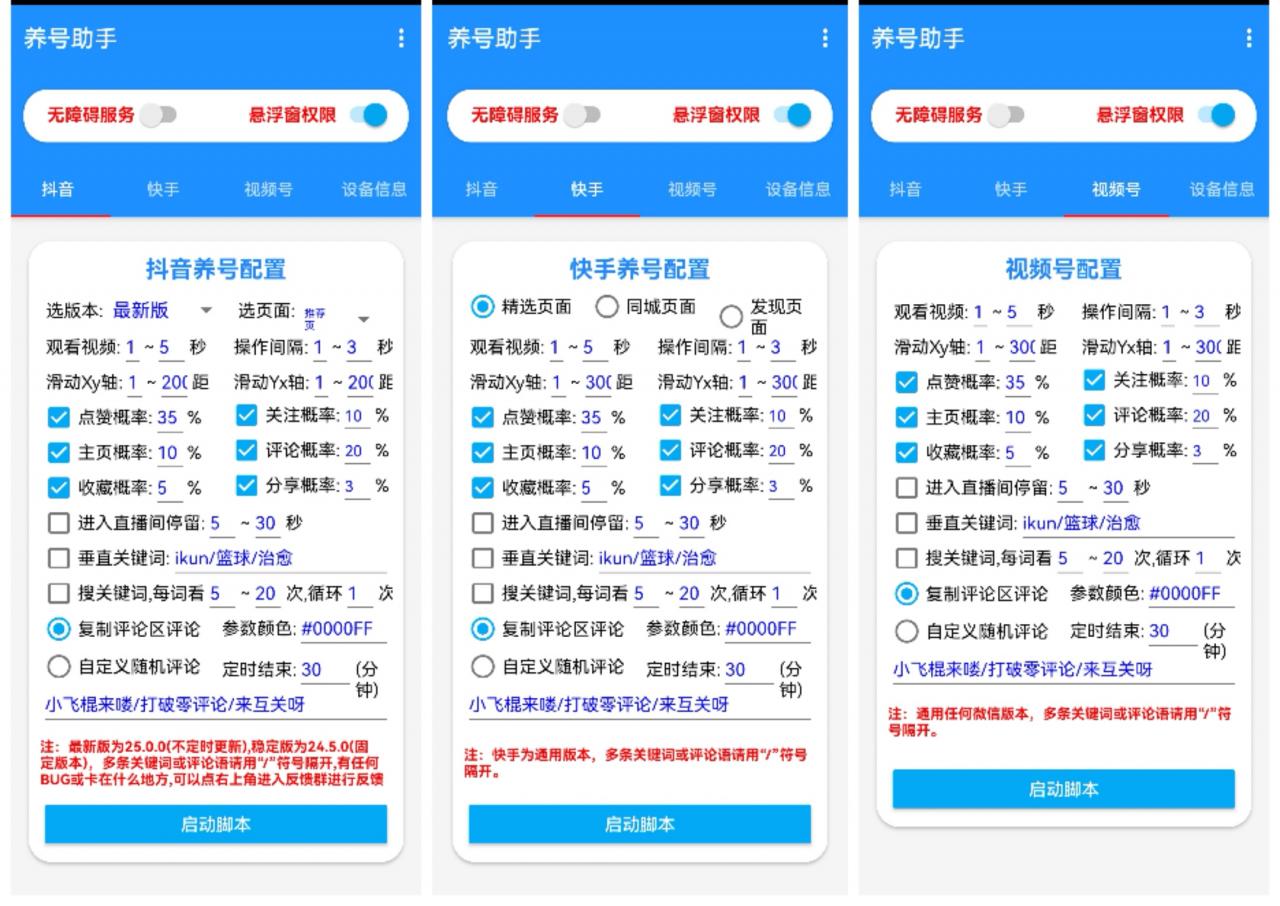
Task: Disable the 悬浮窗权限 toggle
Action: (x=369, y=115)
